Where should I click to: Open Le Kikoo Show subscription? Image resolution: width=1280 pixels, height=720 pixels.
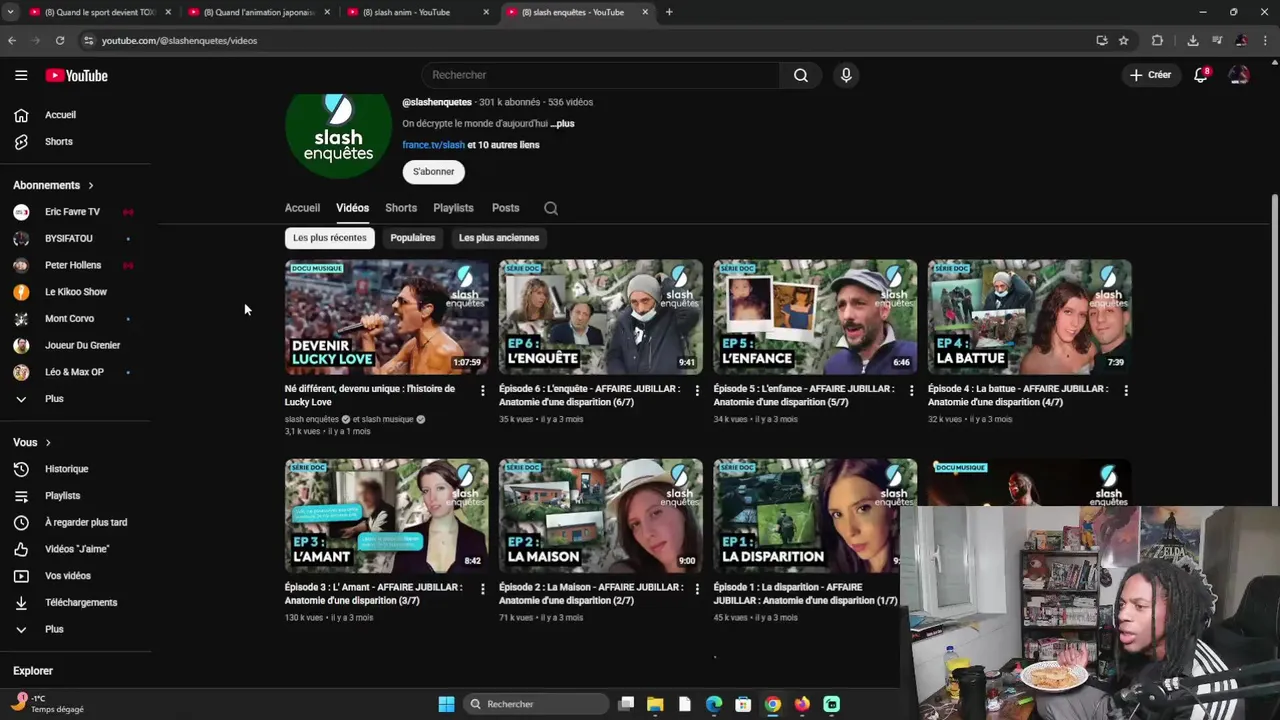click(75, 292)
